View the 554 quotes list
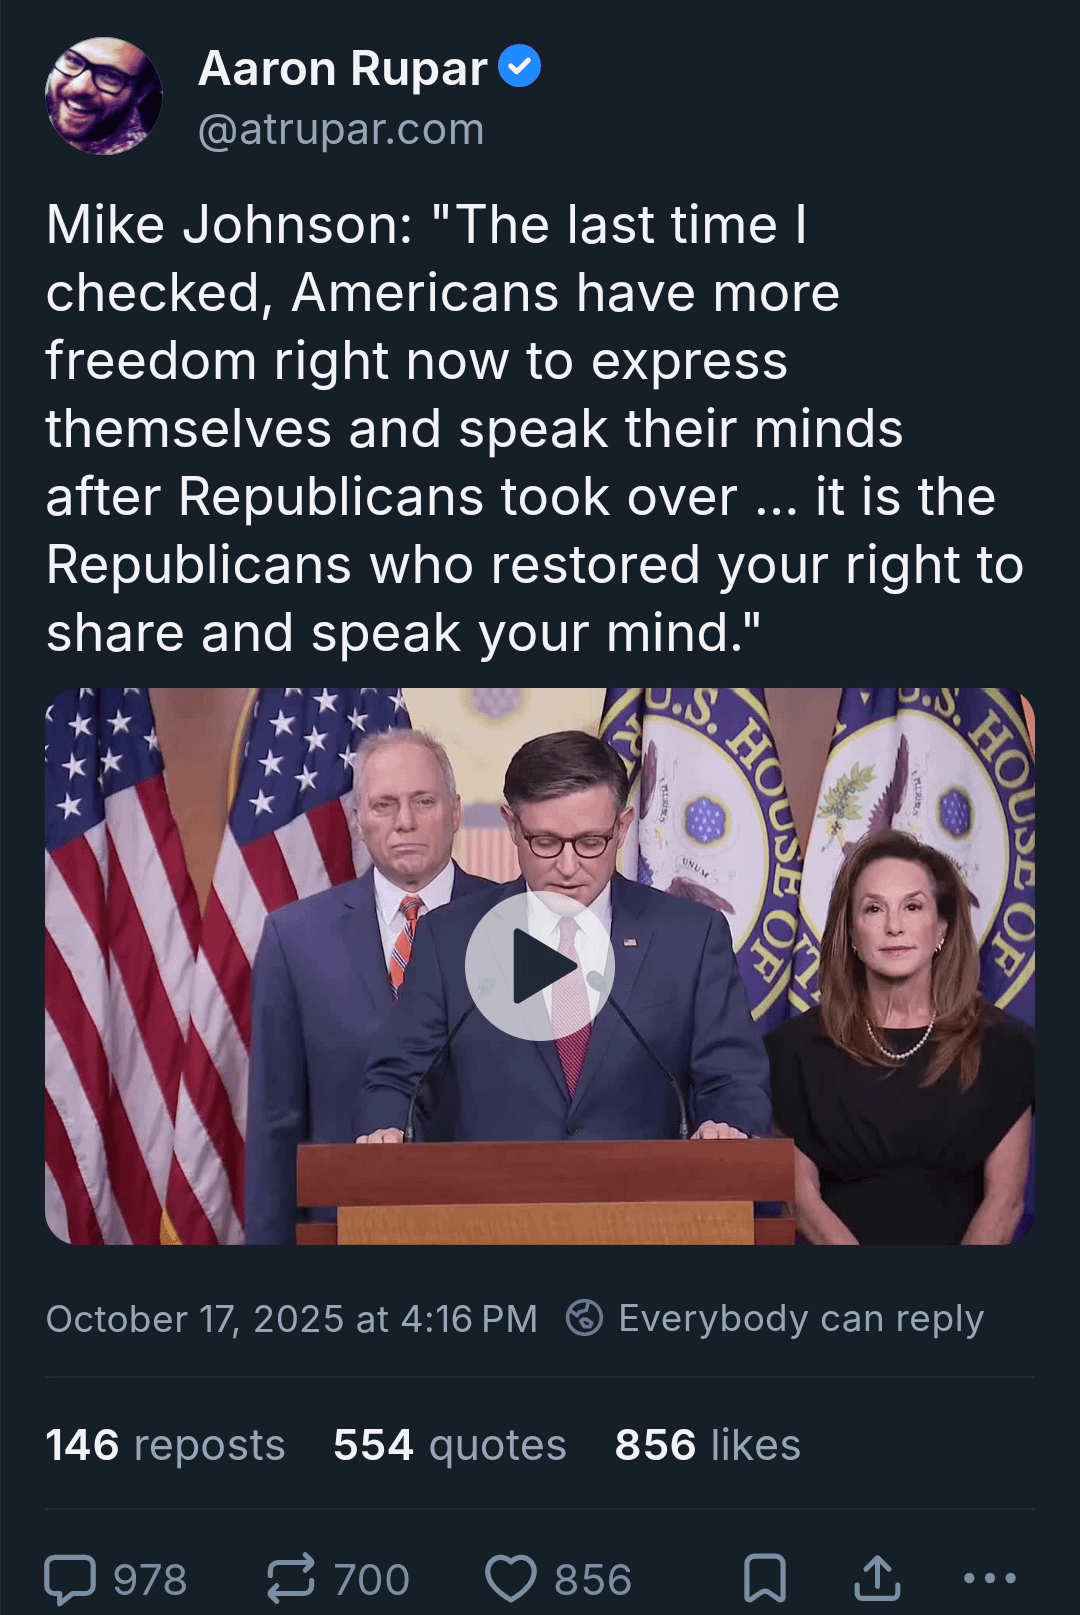Viewport: 1080px width, 1615px height. coord(449,1445)
